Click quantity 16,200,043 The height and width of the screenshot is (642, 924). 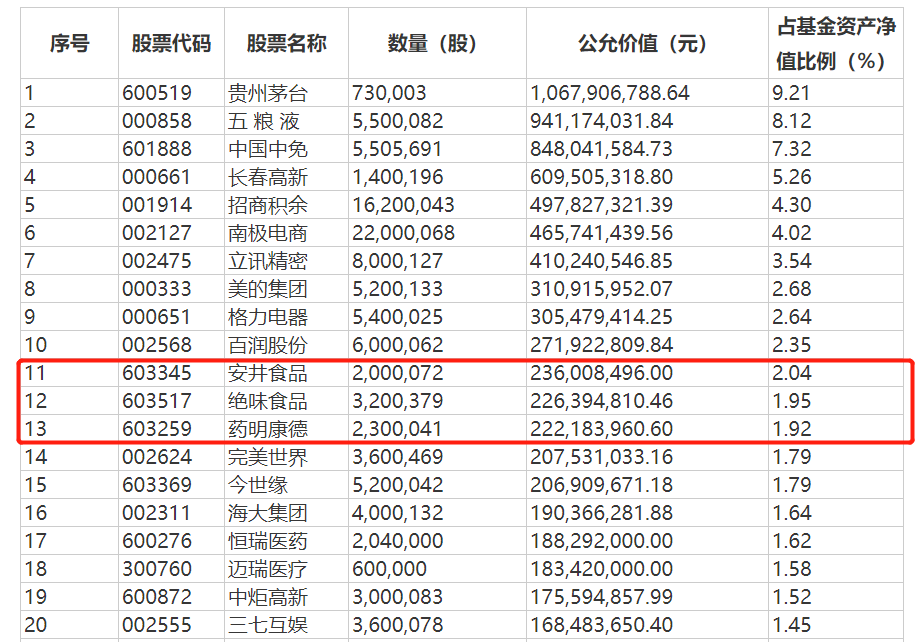(403, 205)
